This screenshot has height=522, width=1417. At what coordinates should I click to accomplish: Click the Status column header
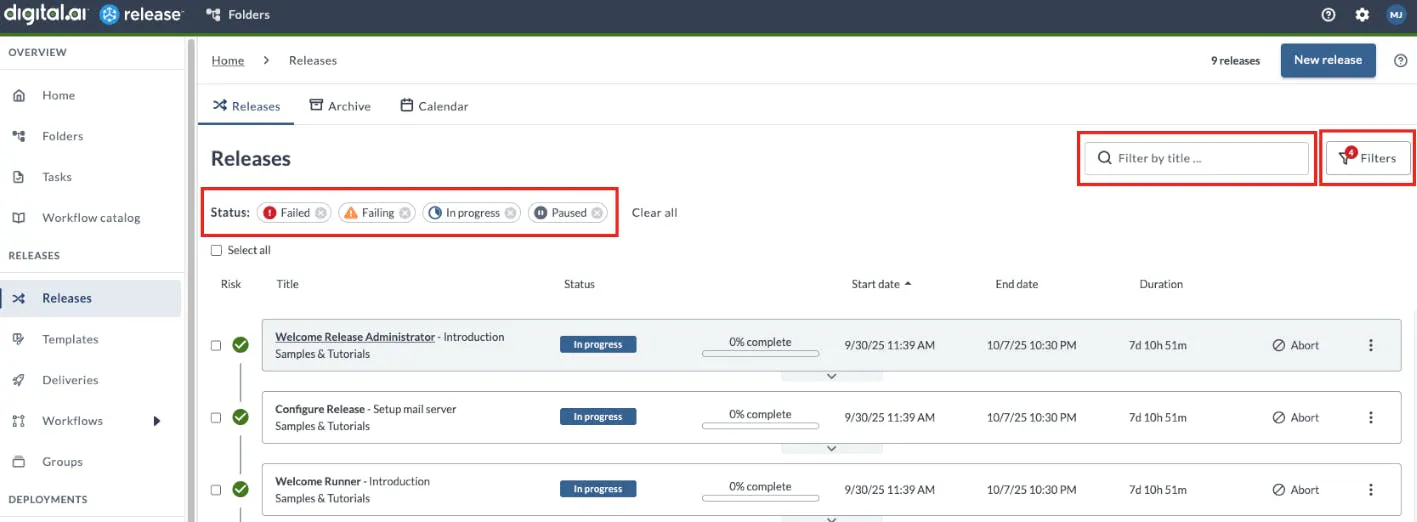(x=579, y=284)
